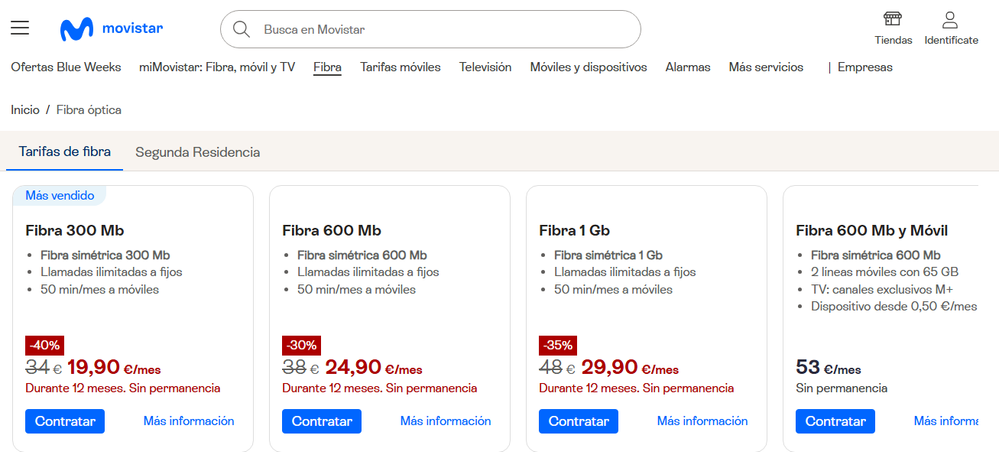
Task: Select Tarifas móviles menu item
Action: [x=400, y=67]
